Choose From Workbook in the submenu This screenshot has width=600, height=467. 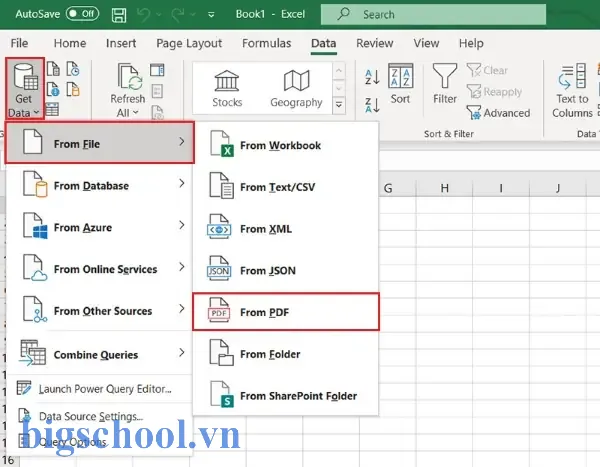coord(285,145)
